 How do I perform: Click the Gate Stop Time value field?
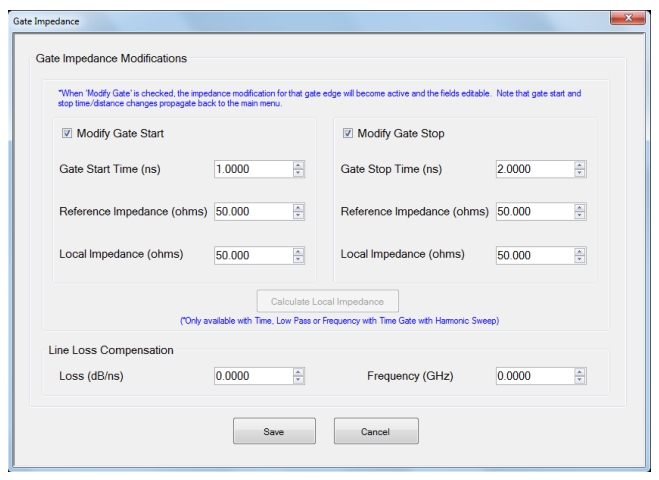click(x=531, y=169)
